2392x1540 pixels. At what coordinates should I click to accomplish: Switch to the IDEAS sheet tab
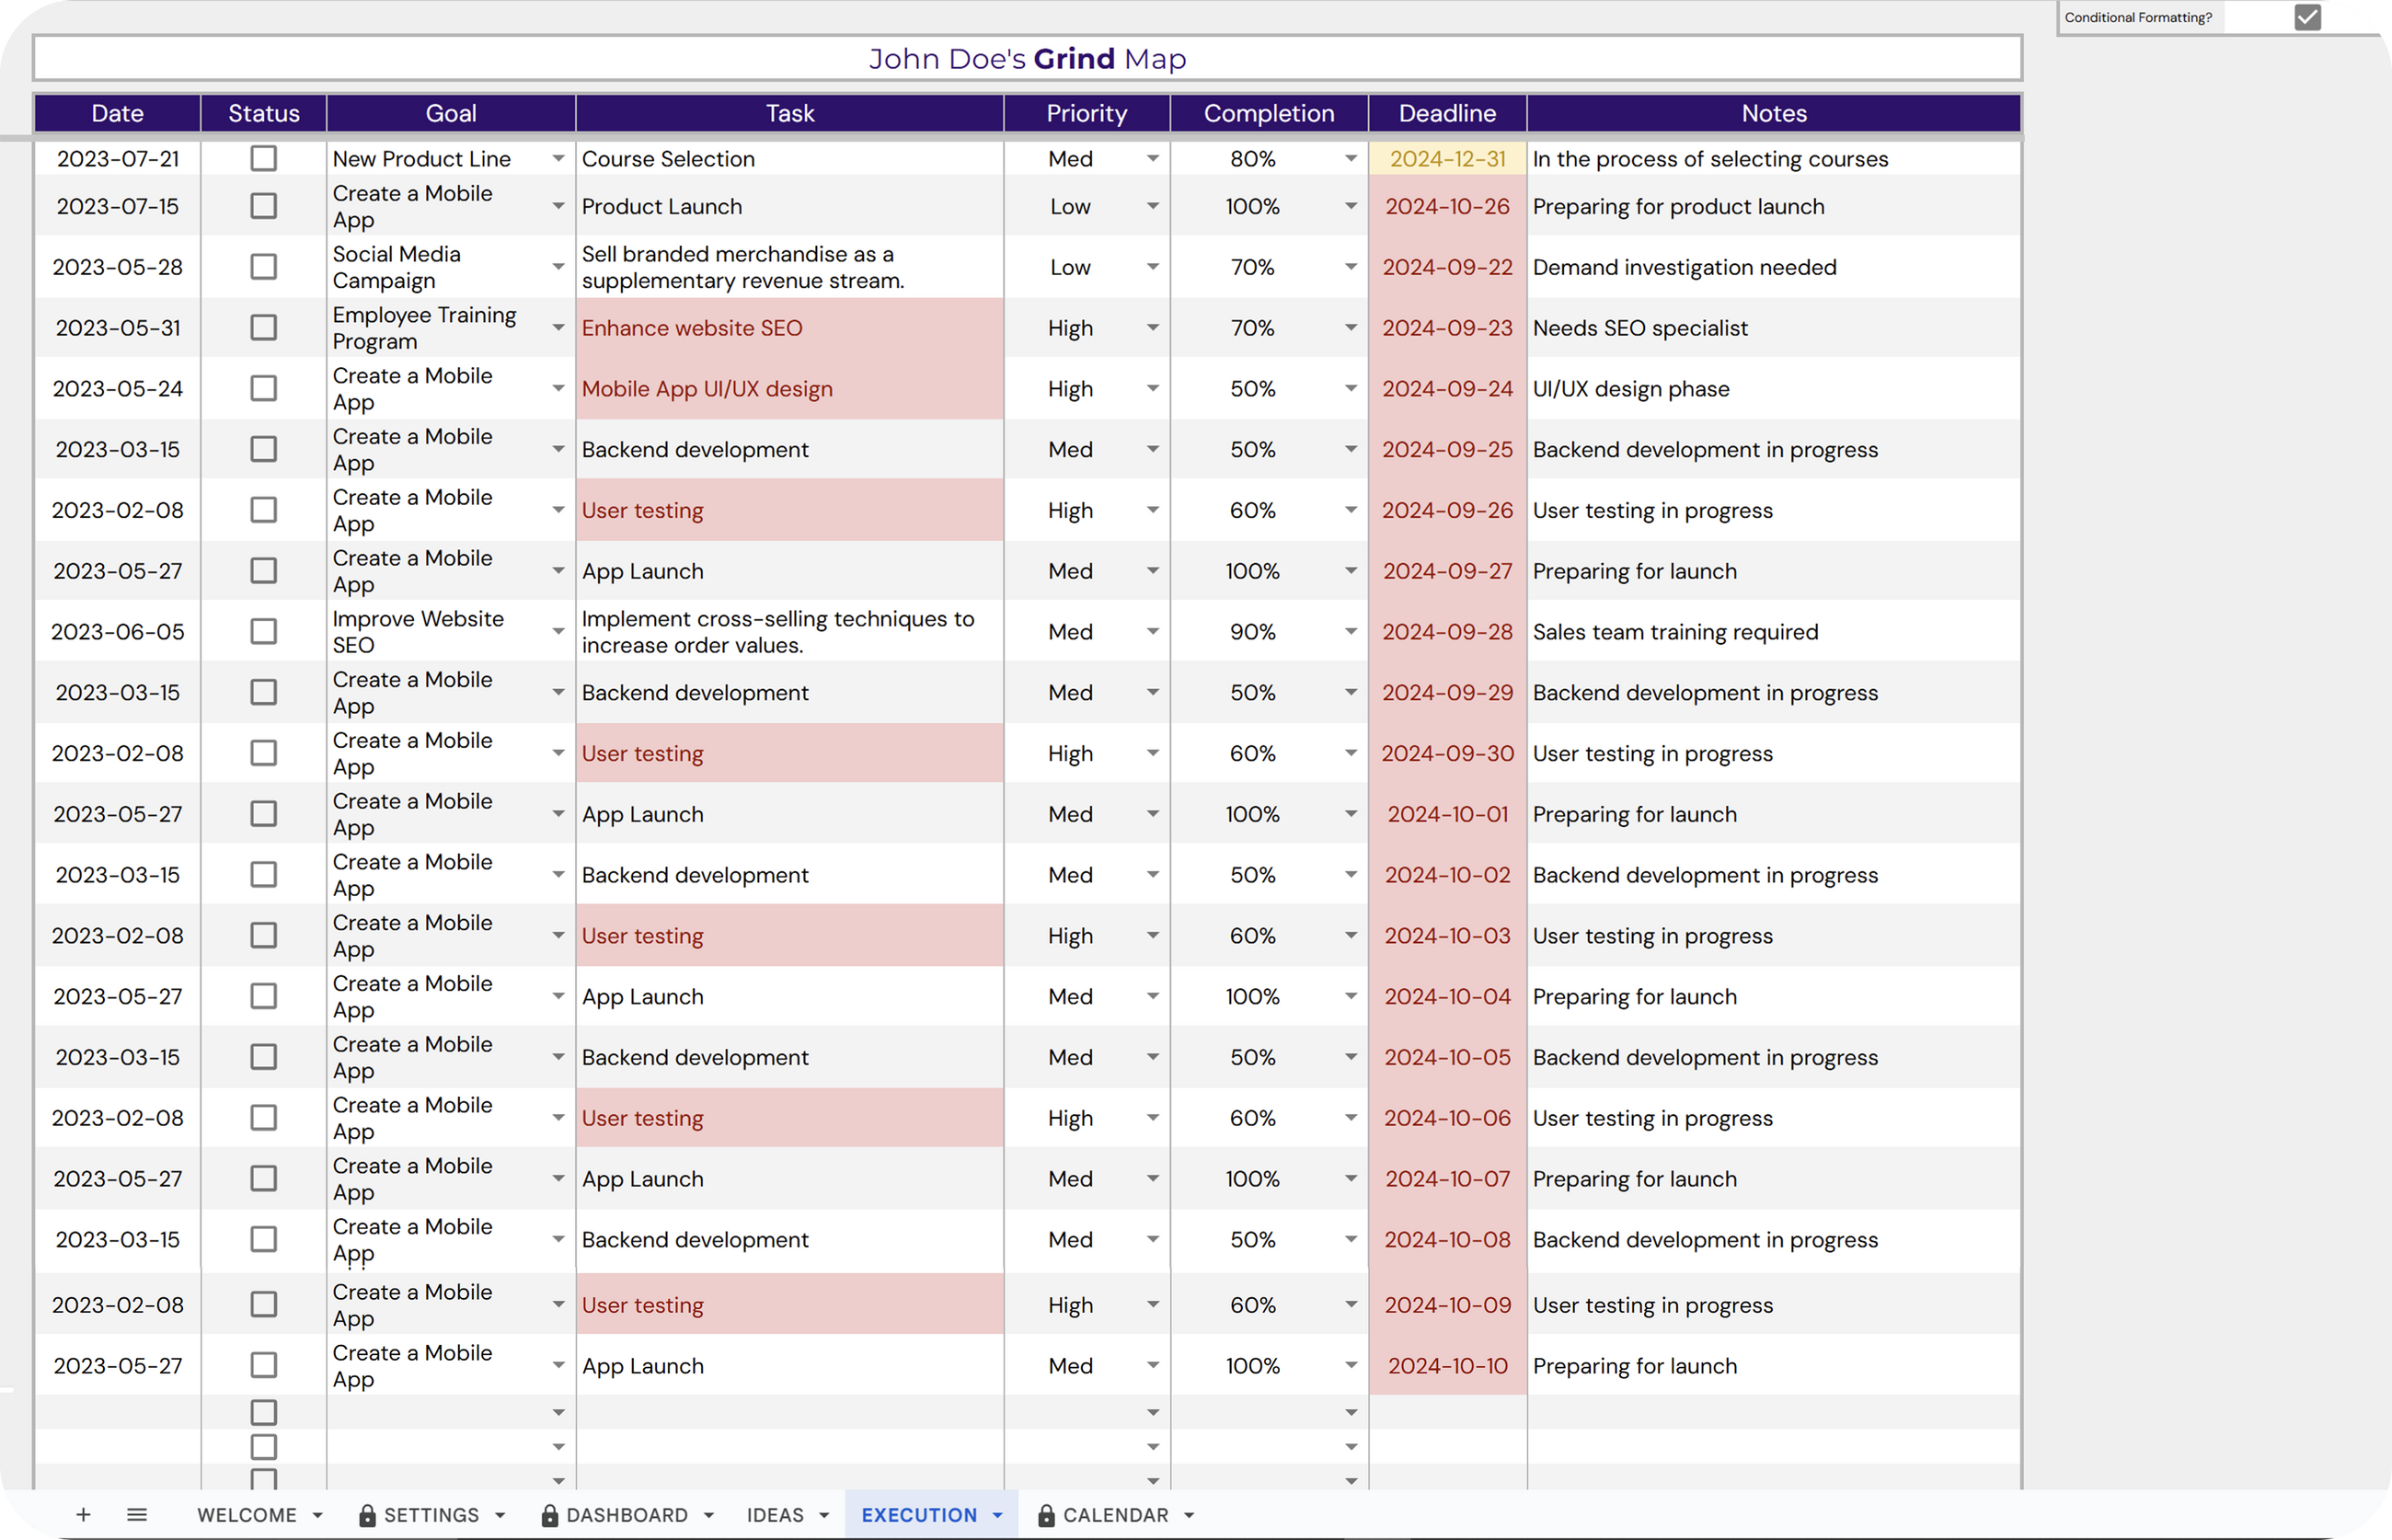[775, 1515]
